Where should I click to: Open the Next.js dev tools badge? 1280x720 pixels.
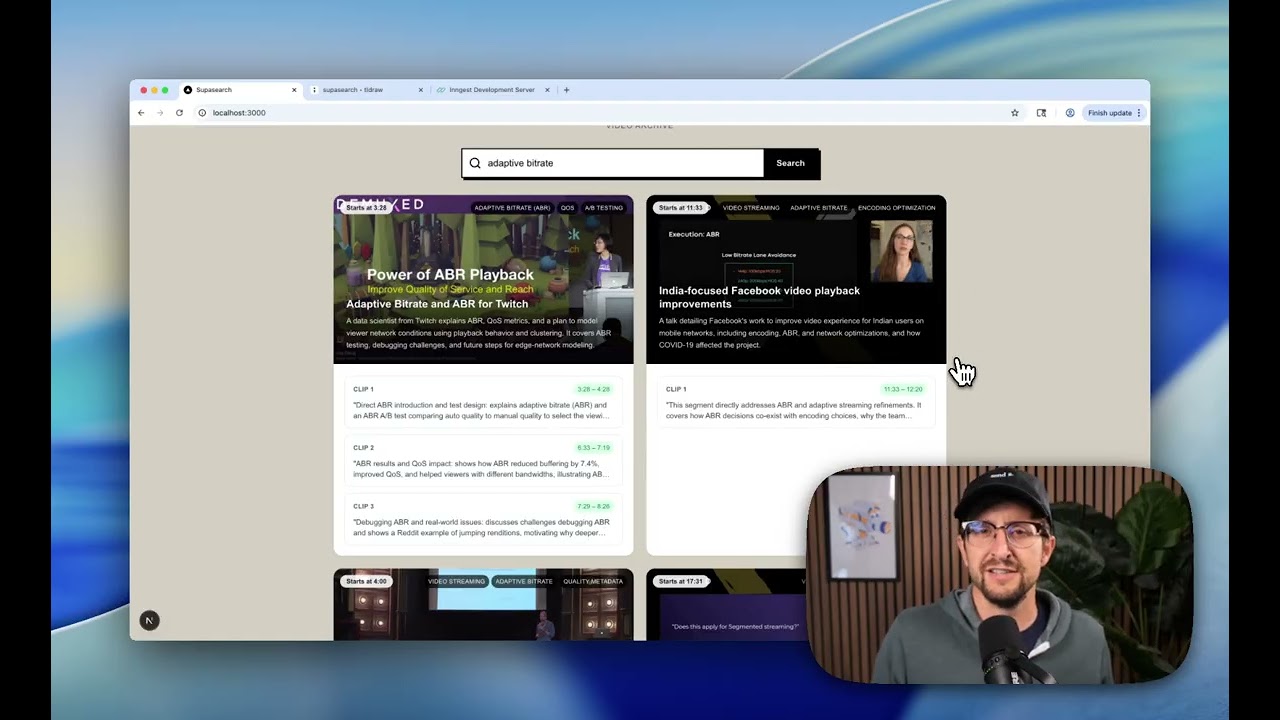pyautogui.click(x=149, y=621)
